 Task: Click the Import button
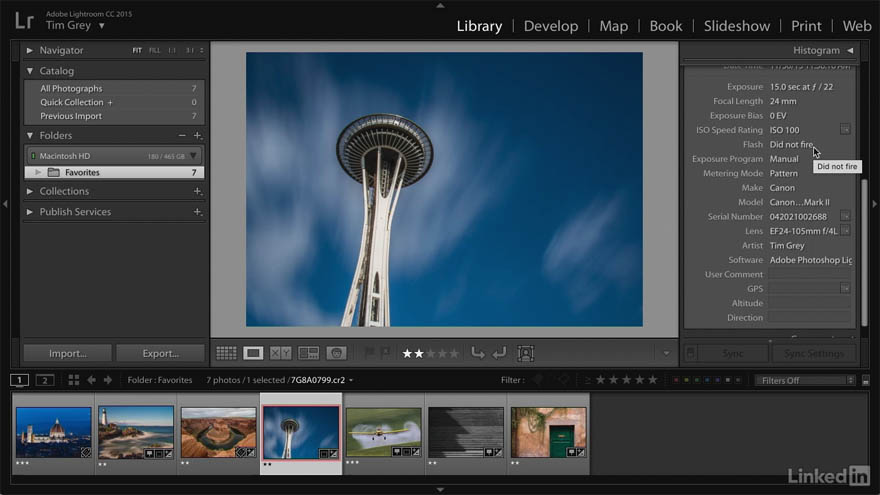point(67,353)
